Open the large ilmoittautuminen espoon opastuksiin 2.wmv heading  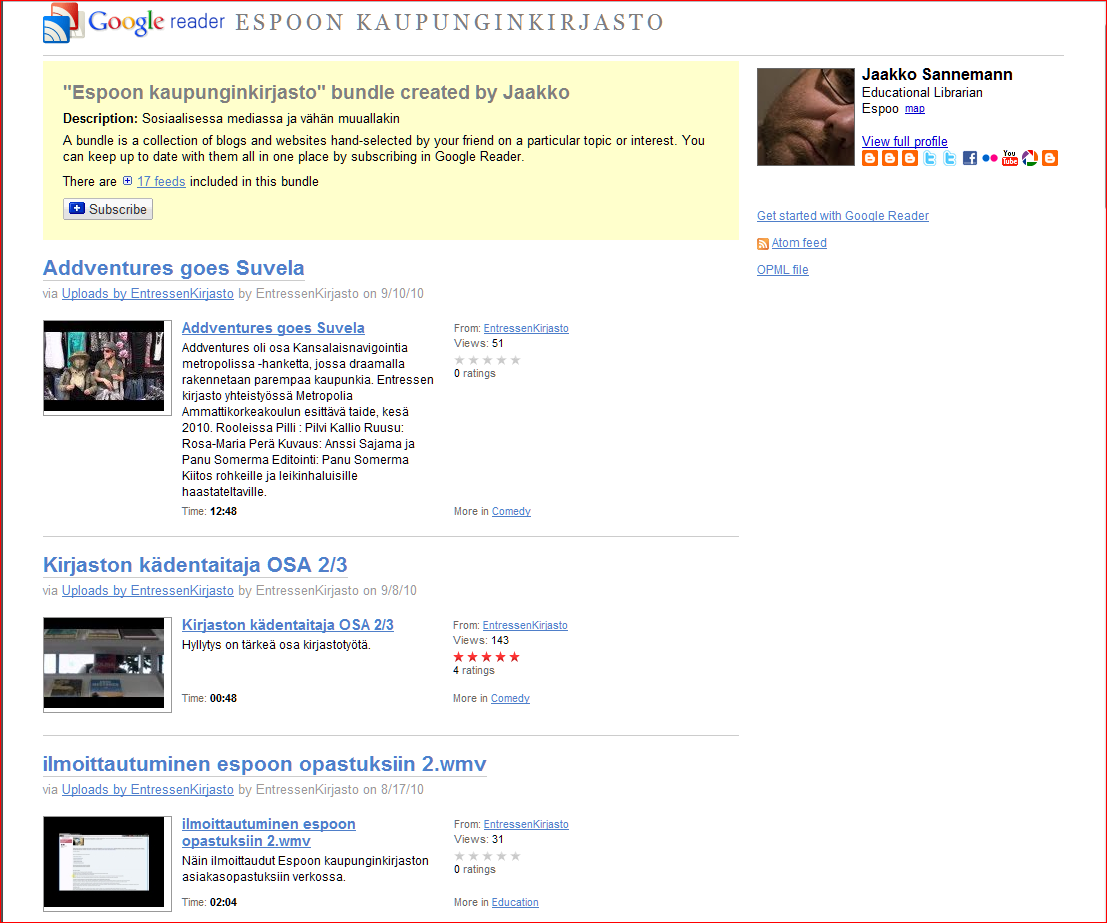click(x=265, y=764)
